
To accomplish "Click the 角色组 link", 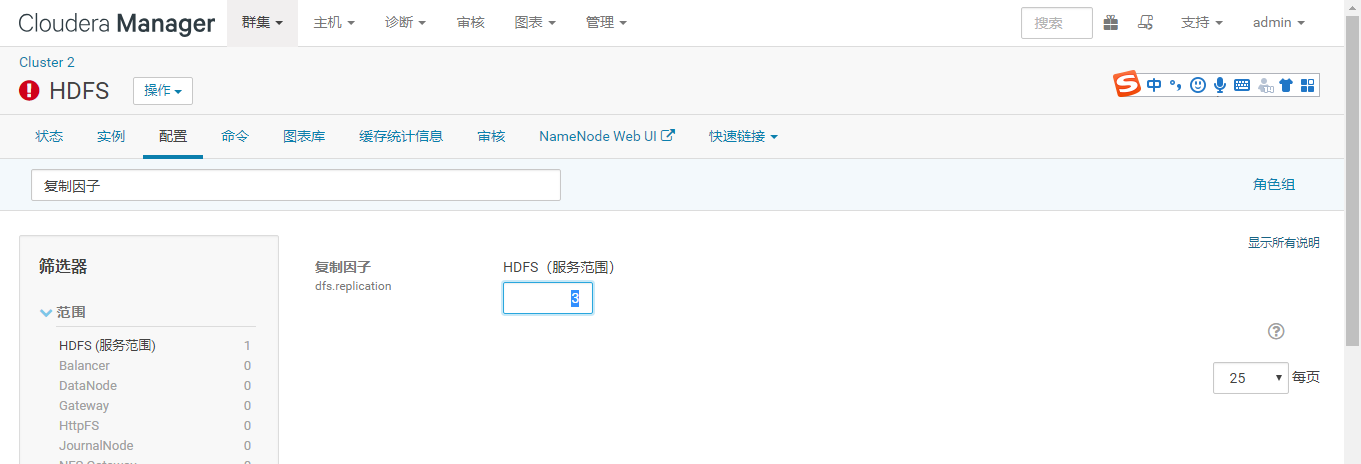I will (1274, 184).
